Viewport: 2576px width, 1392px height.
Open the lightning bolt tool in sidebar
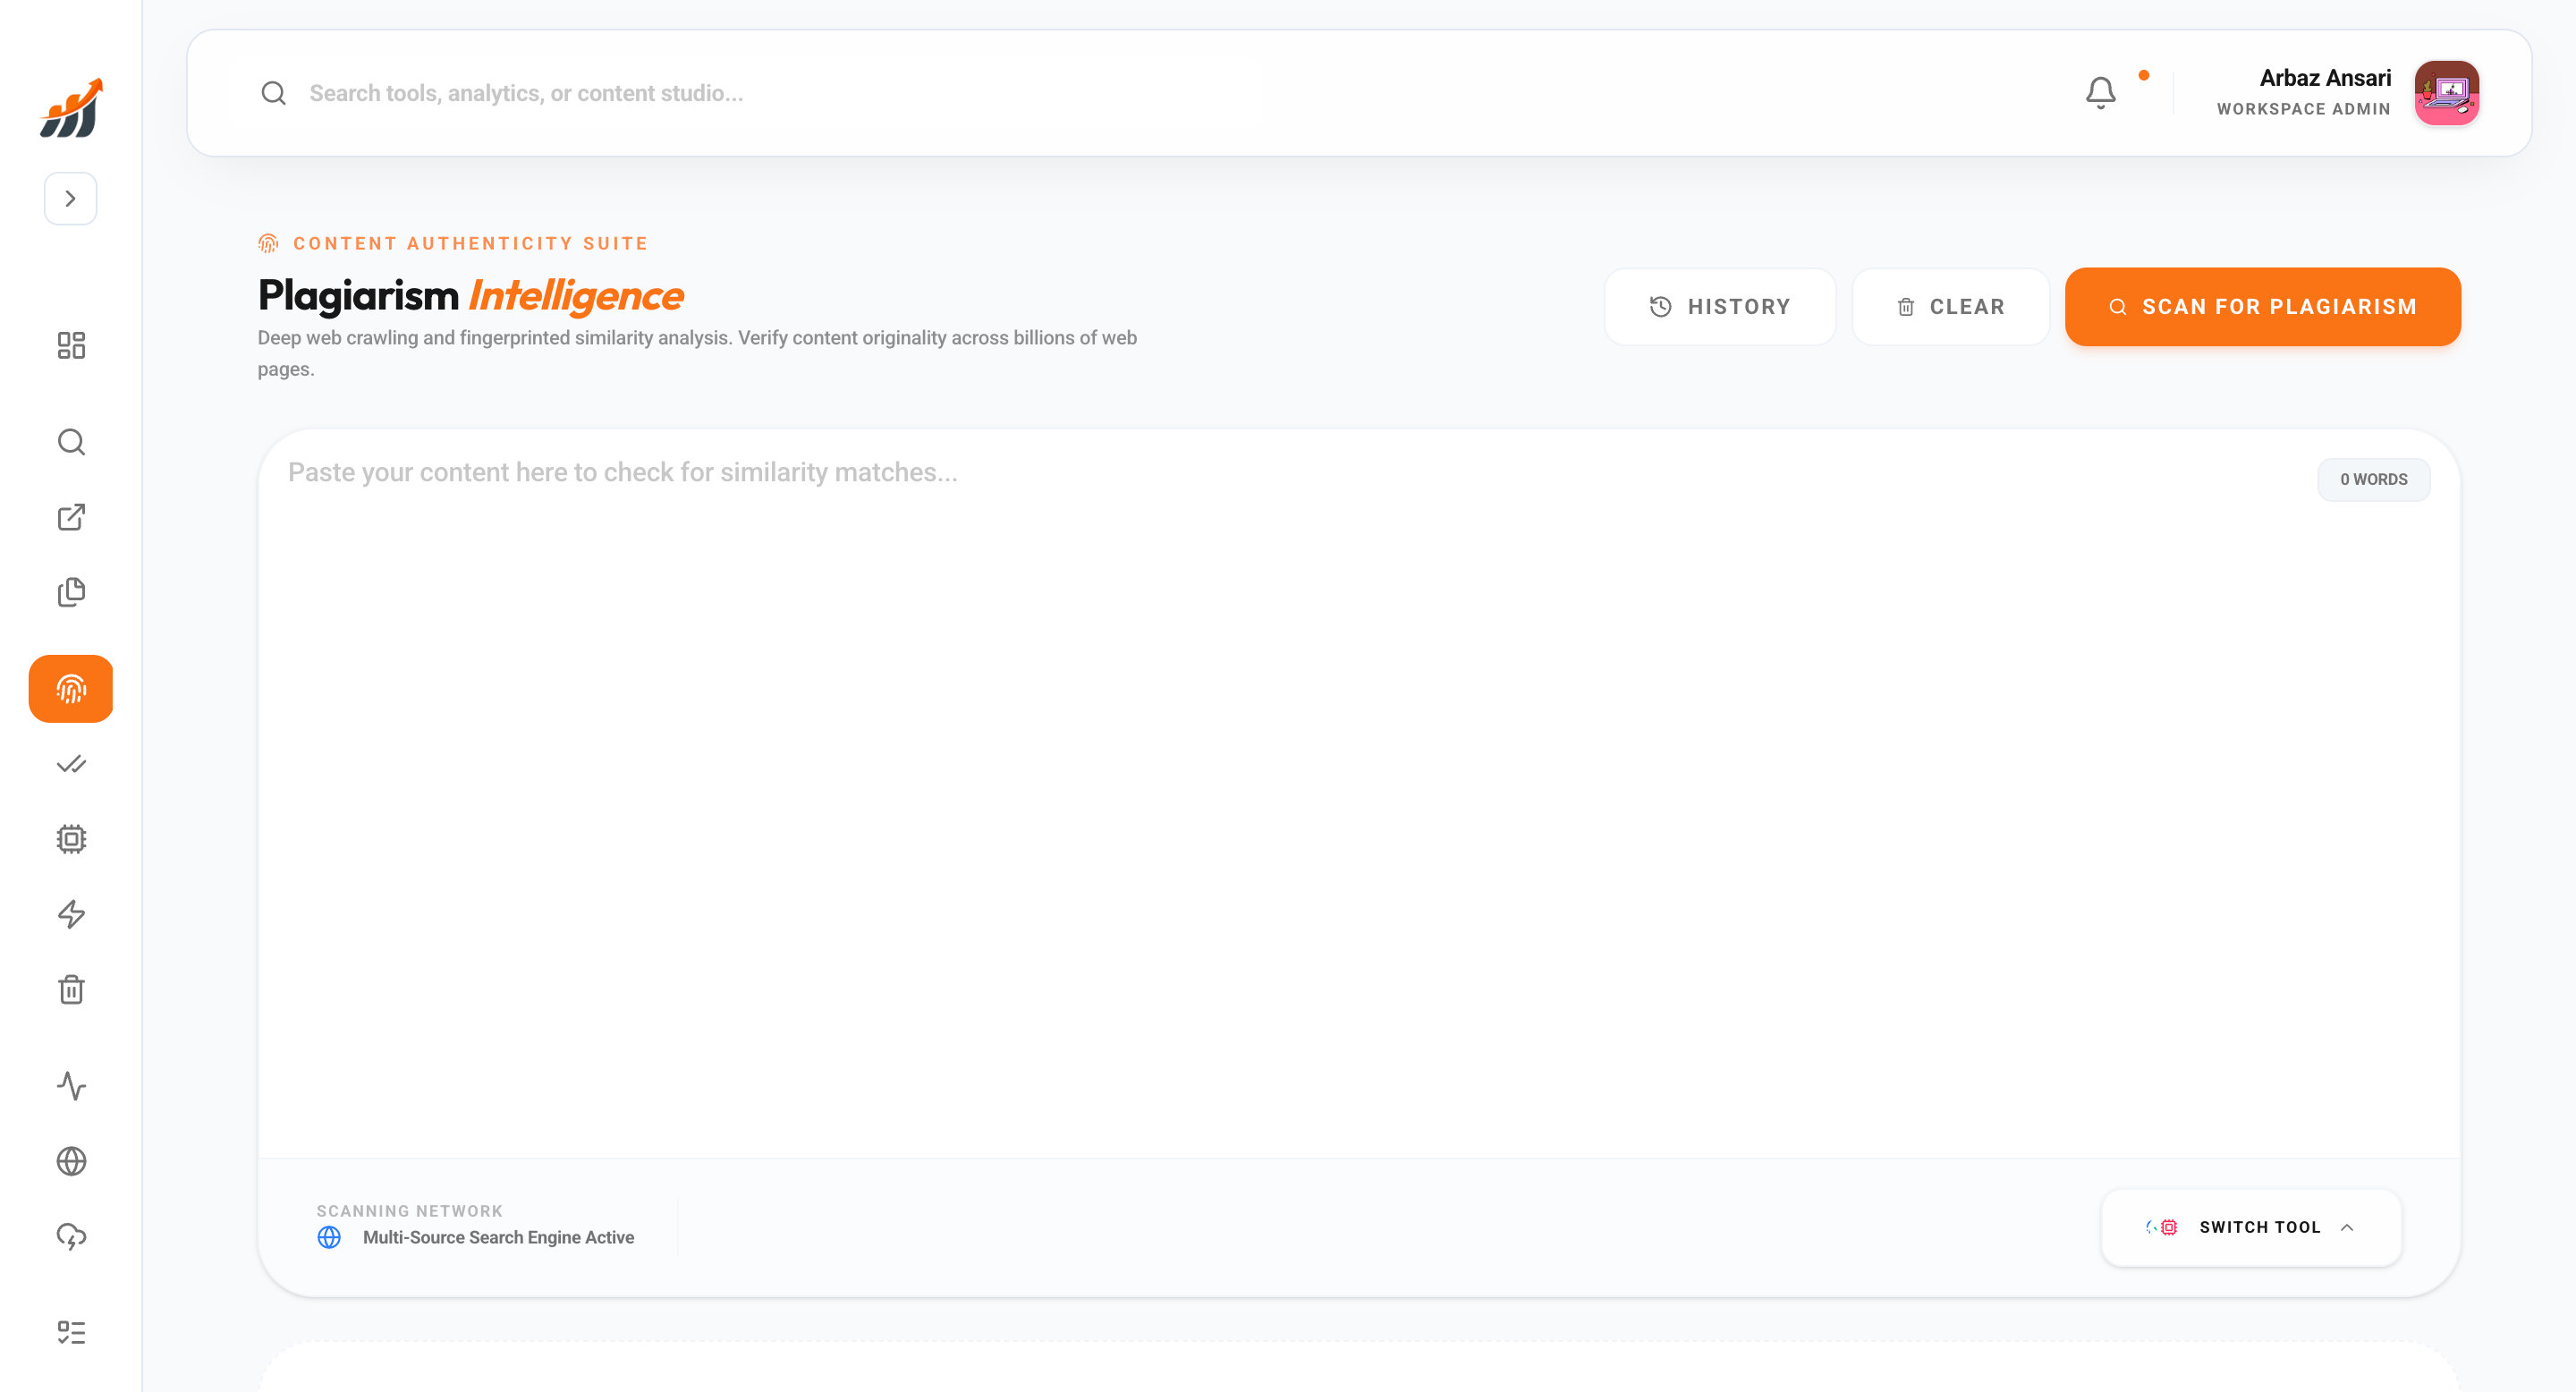[70, 913]
